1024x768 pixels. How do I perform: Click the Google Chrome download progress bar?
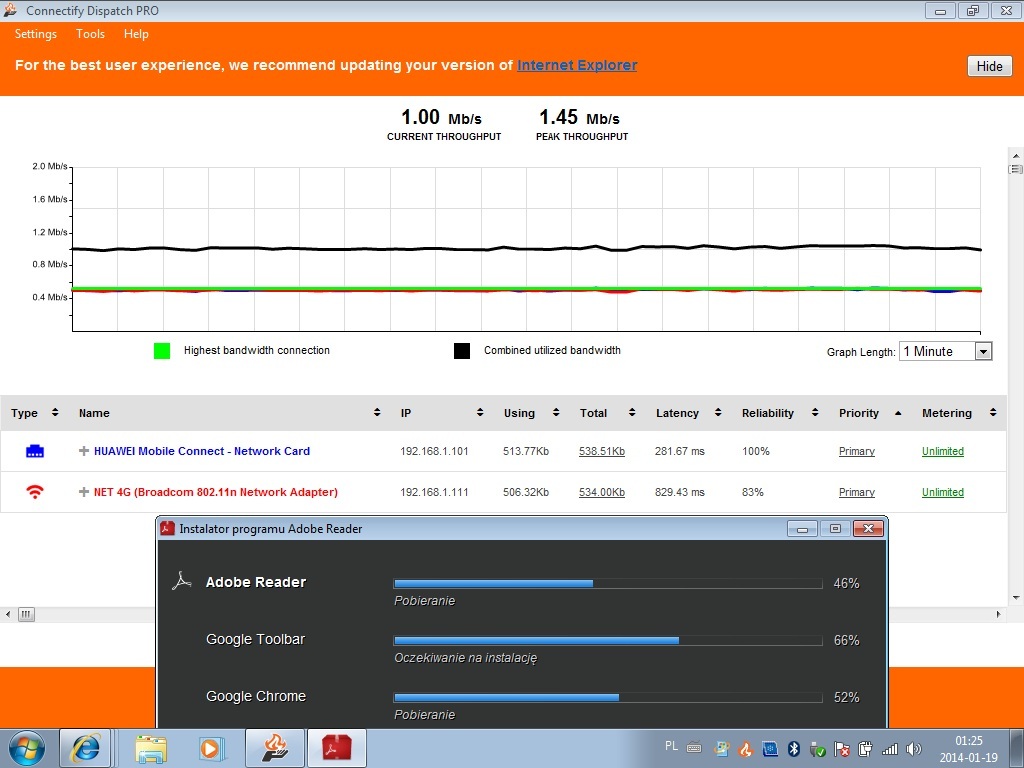[608, 697]
